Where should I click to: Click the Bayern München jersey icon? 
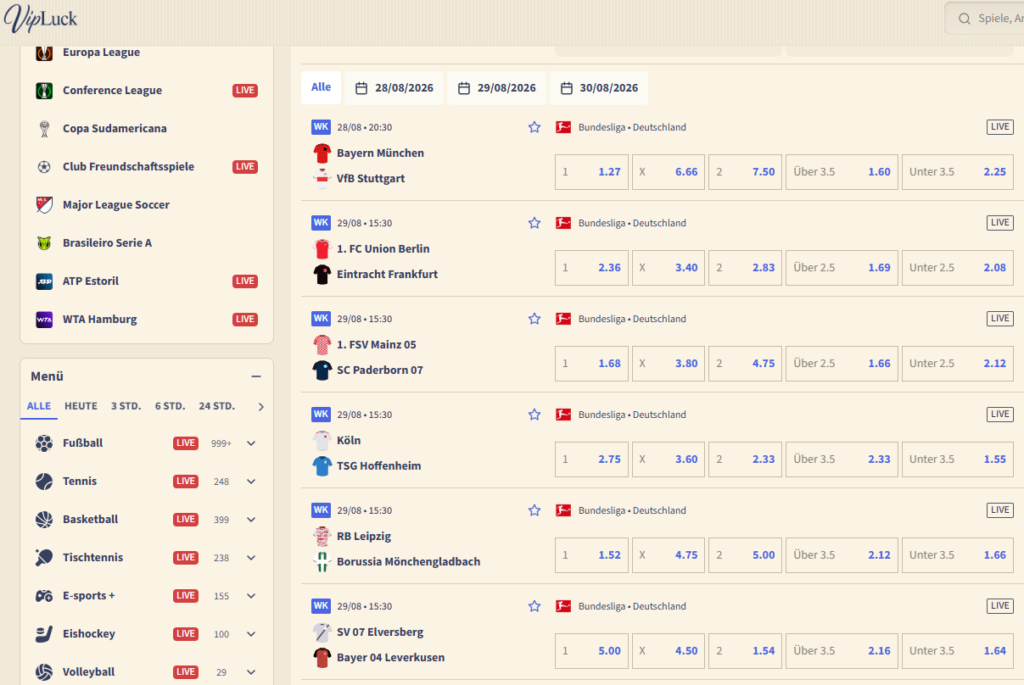point(322,153)
